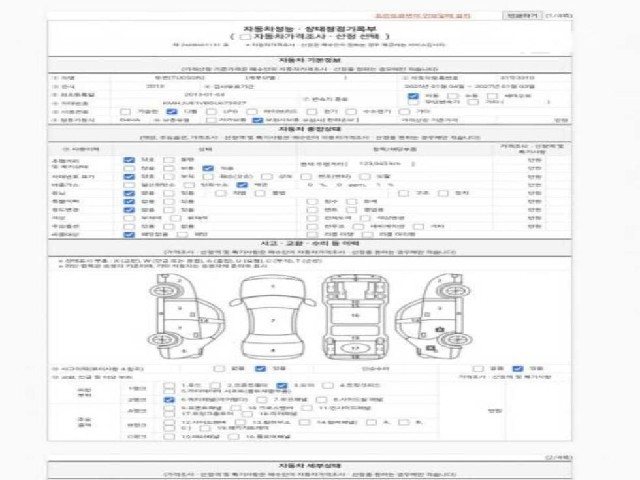The height and width of the screenshot is (480, 640).
Task: Uncheck the 보험사보증 warranty checkbox
Action: tap(258, 120)
